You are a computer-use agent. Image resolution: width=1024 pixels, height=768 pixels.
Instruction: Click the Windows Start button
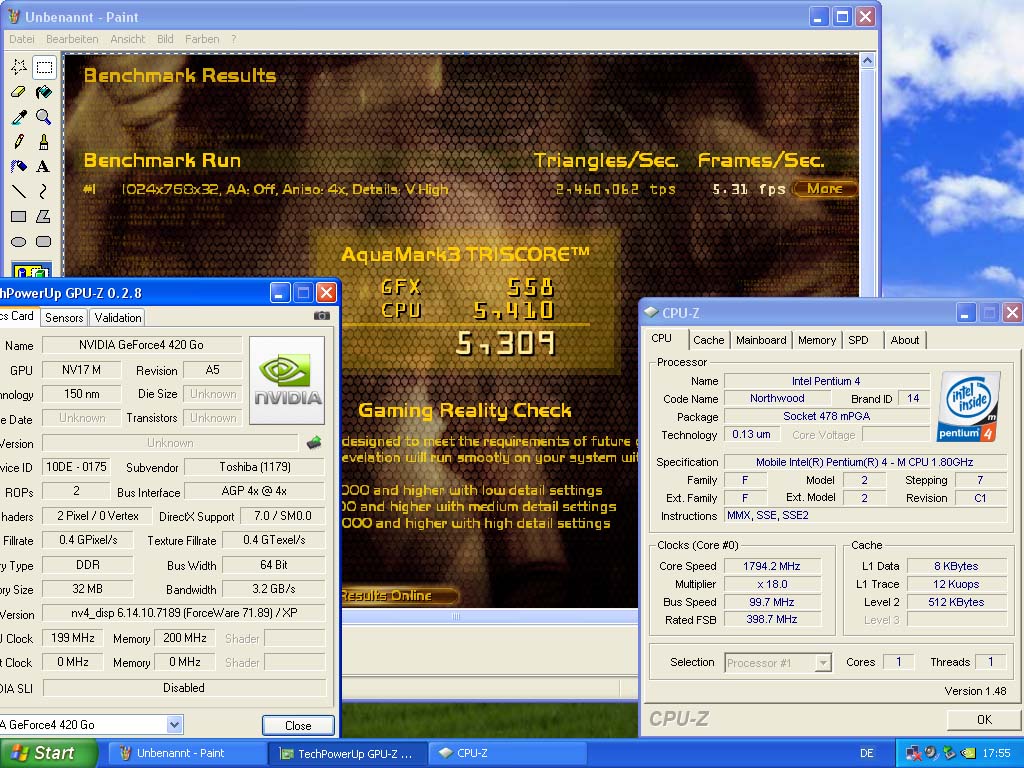pos(48,753)
